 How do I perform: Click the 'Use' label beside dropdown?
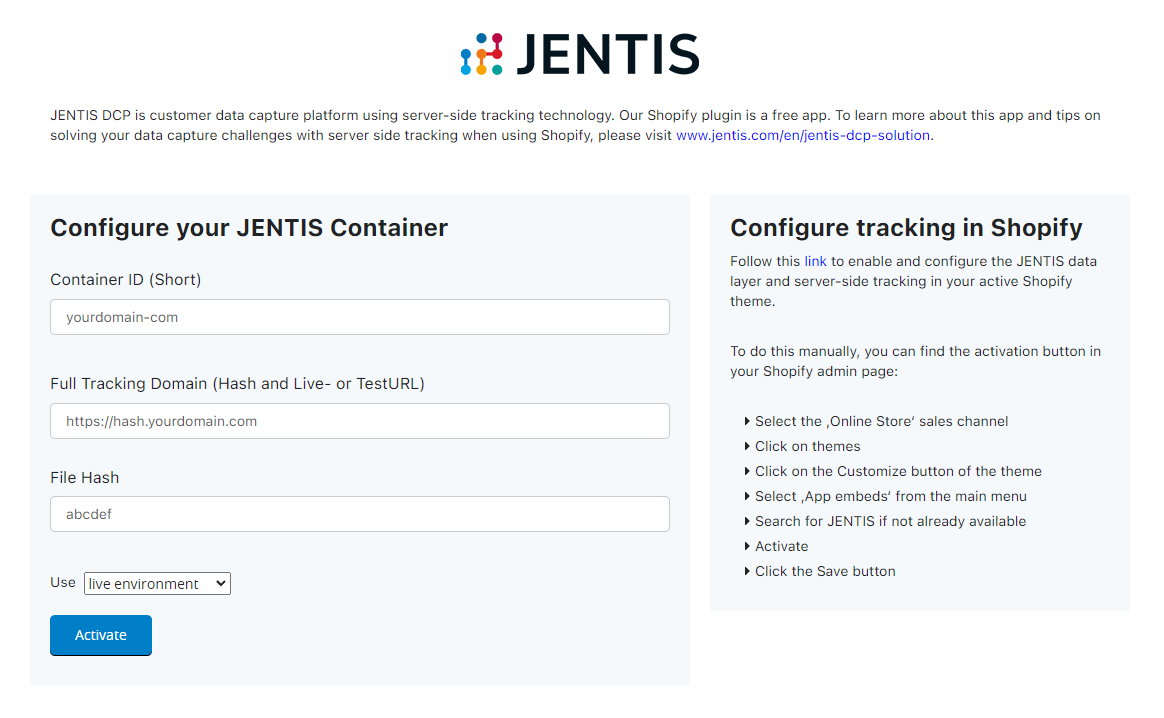(x=63, y=582)
